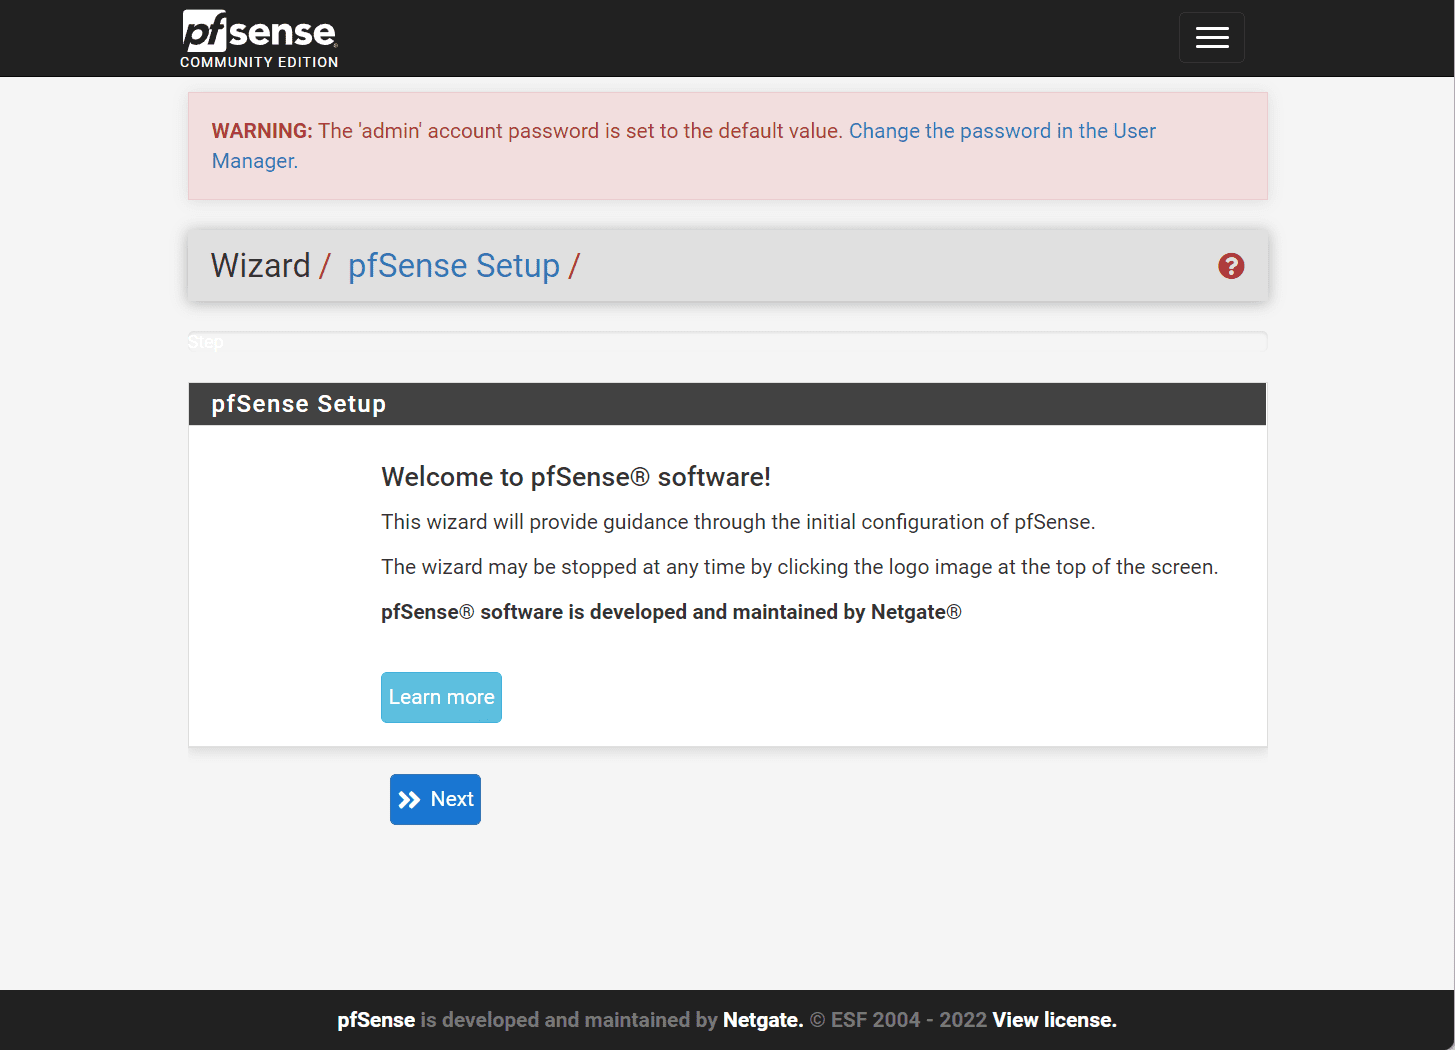Click the 'Welcome to pfSense® software!' heading

tap(576, 477)
